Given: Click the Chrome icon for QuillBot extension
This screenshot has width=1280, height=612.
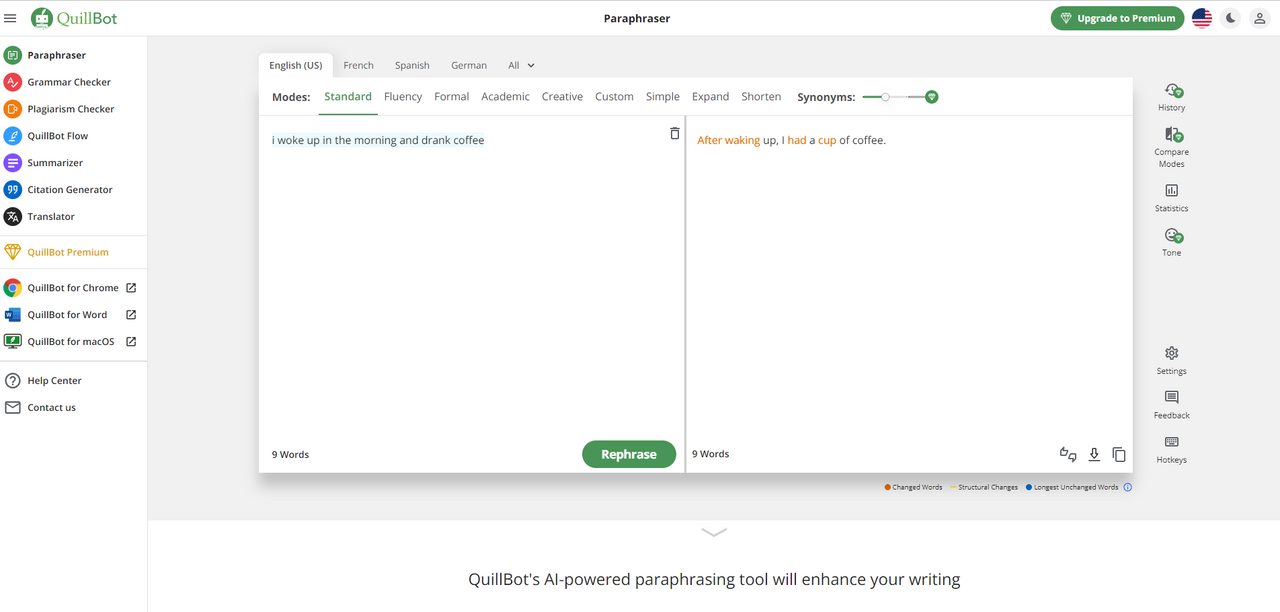Looking at the screenshot, I should [x=13, y=288].
